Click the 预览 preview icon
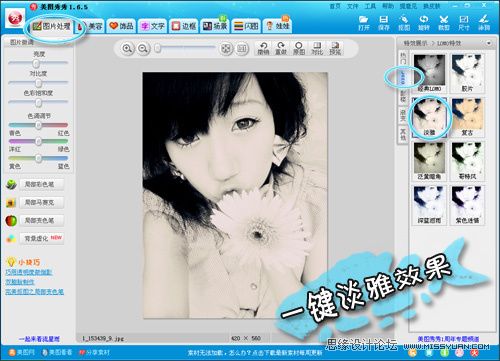The width and height of the screenshot is (500, 361). coord(335,49)
